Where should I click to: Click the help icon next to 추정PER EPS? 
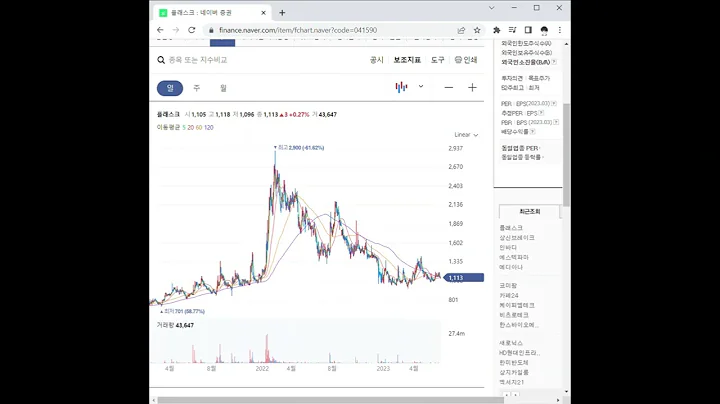[x=541, y=113]
